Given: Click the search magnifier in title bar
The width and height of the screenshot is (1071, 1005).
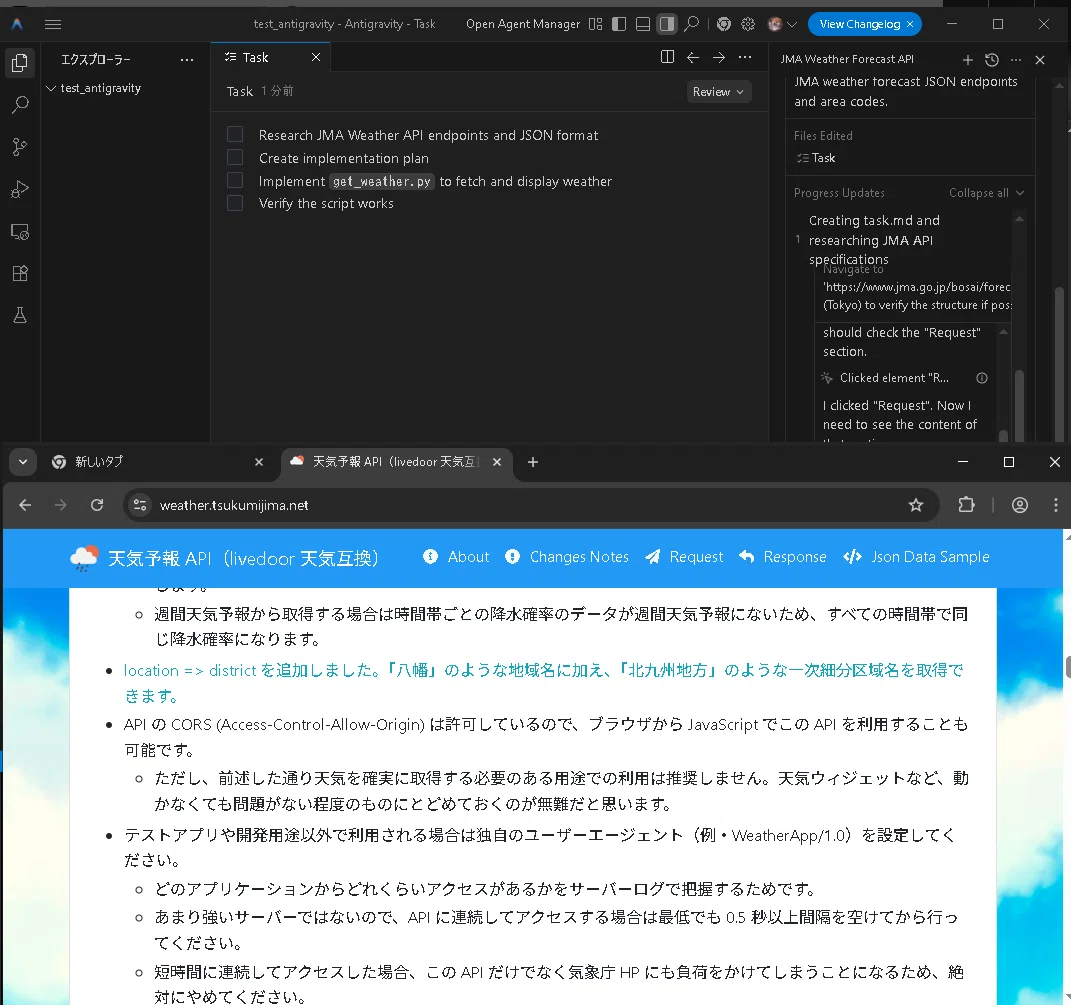Looking at the screenshot, I should [x=691, y=24].
